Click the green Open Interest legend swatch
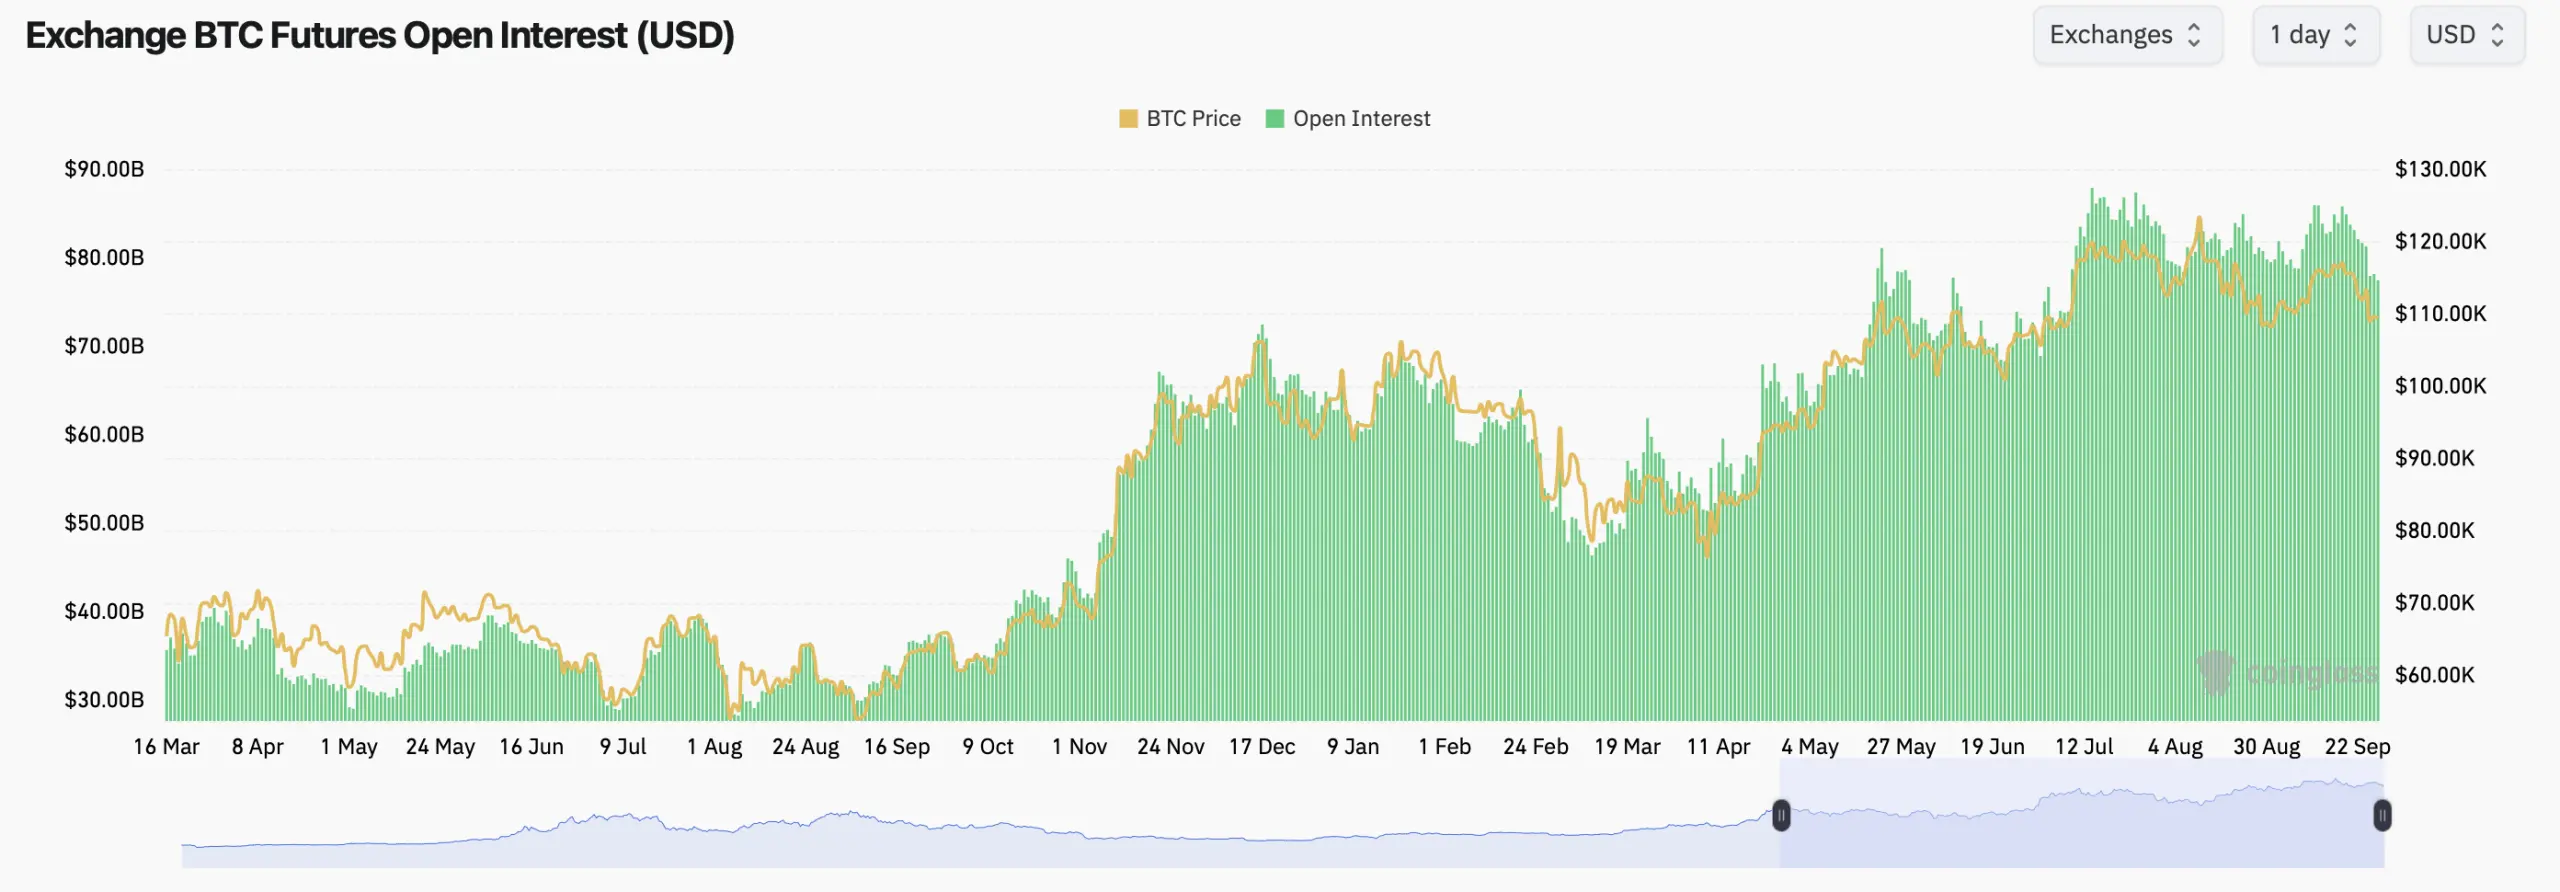Screen dimensions: 2560x892 pyautogui.click(x=1274, y=119)
